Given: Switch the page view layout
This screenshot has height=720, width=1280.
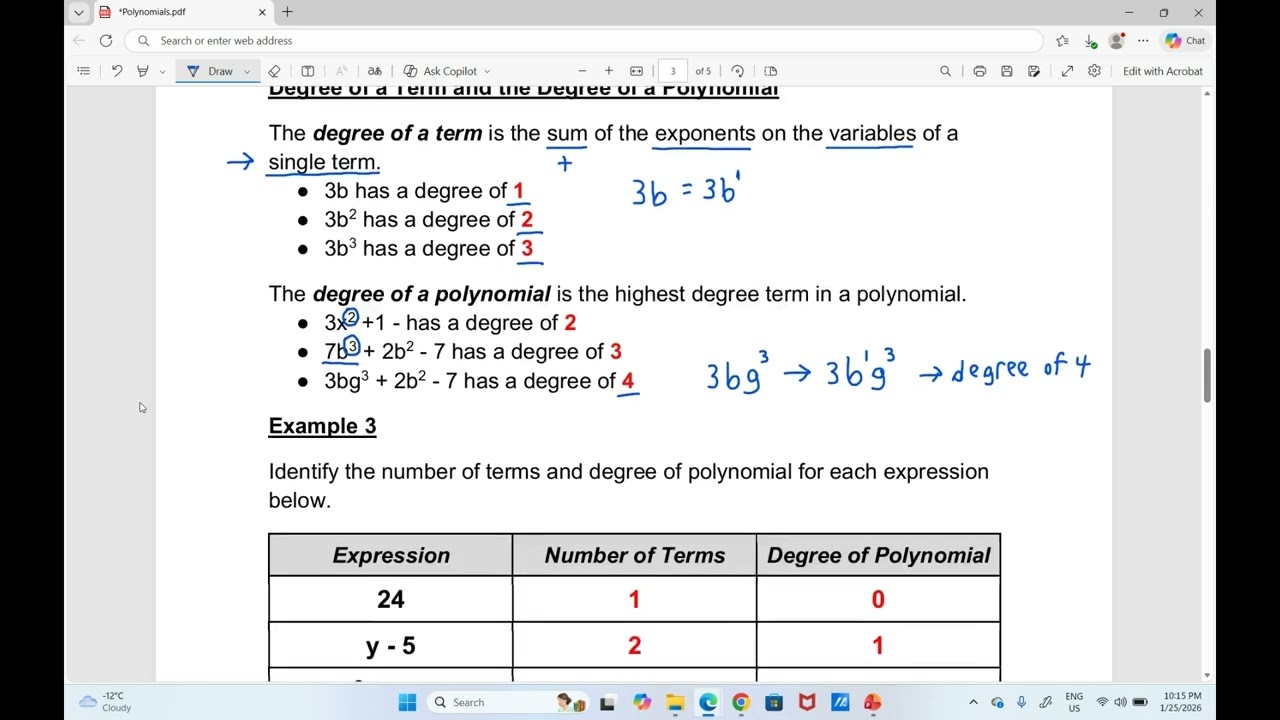Looking at the screenshot, I should [770, 71].
